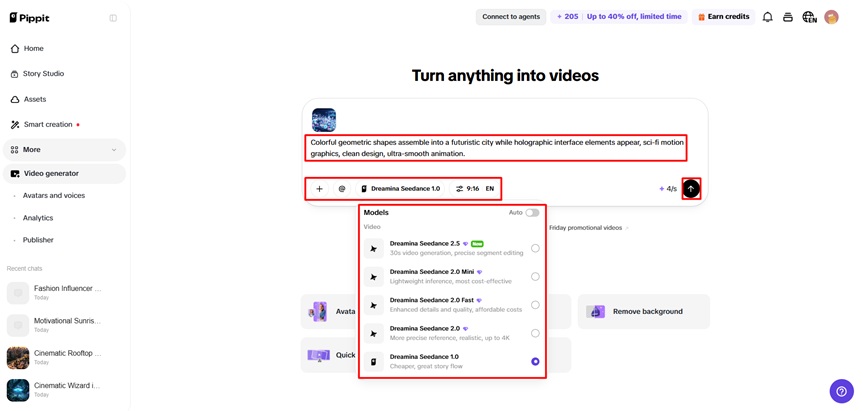The height and width of the screenshot is (411, 863).
Task: Click Smart creation wand icon
Action: [15, 125]
